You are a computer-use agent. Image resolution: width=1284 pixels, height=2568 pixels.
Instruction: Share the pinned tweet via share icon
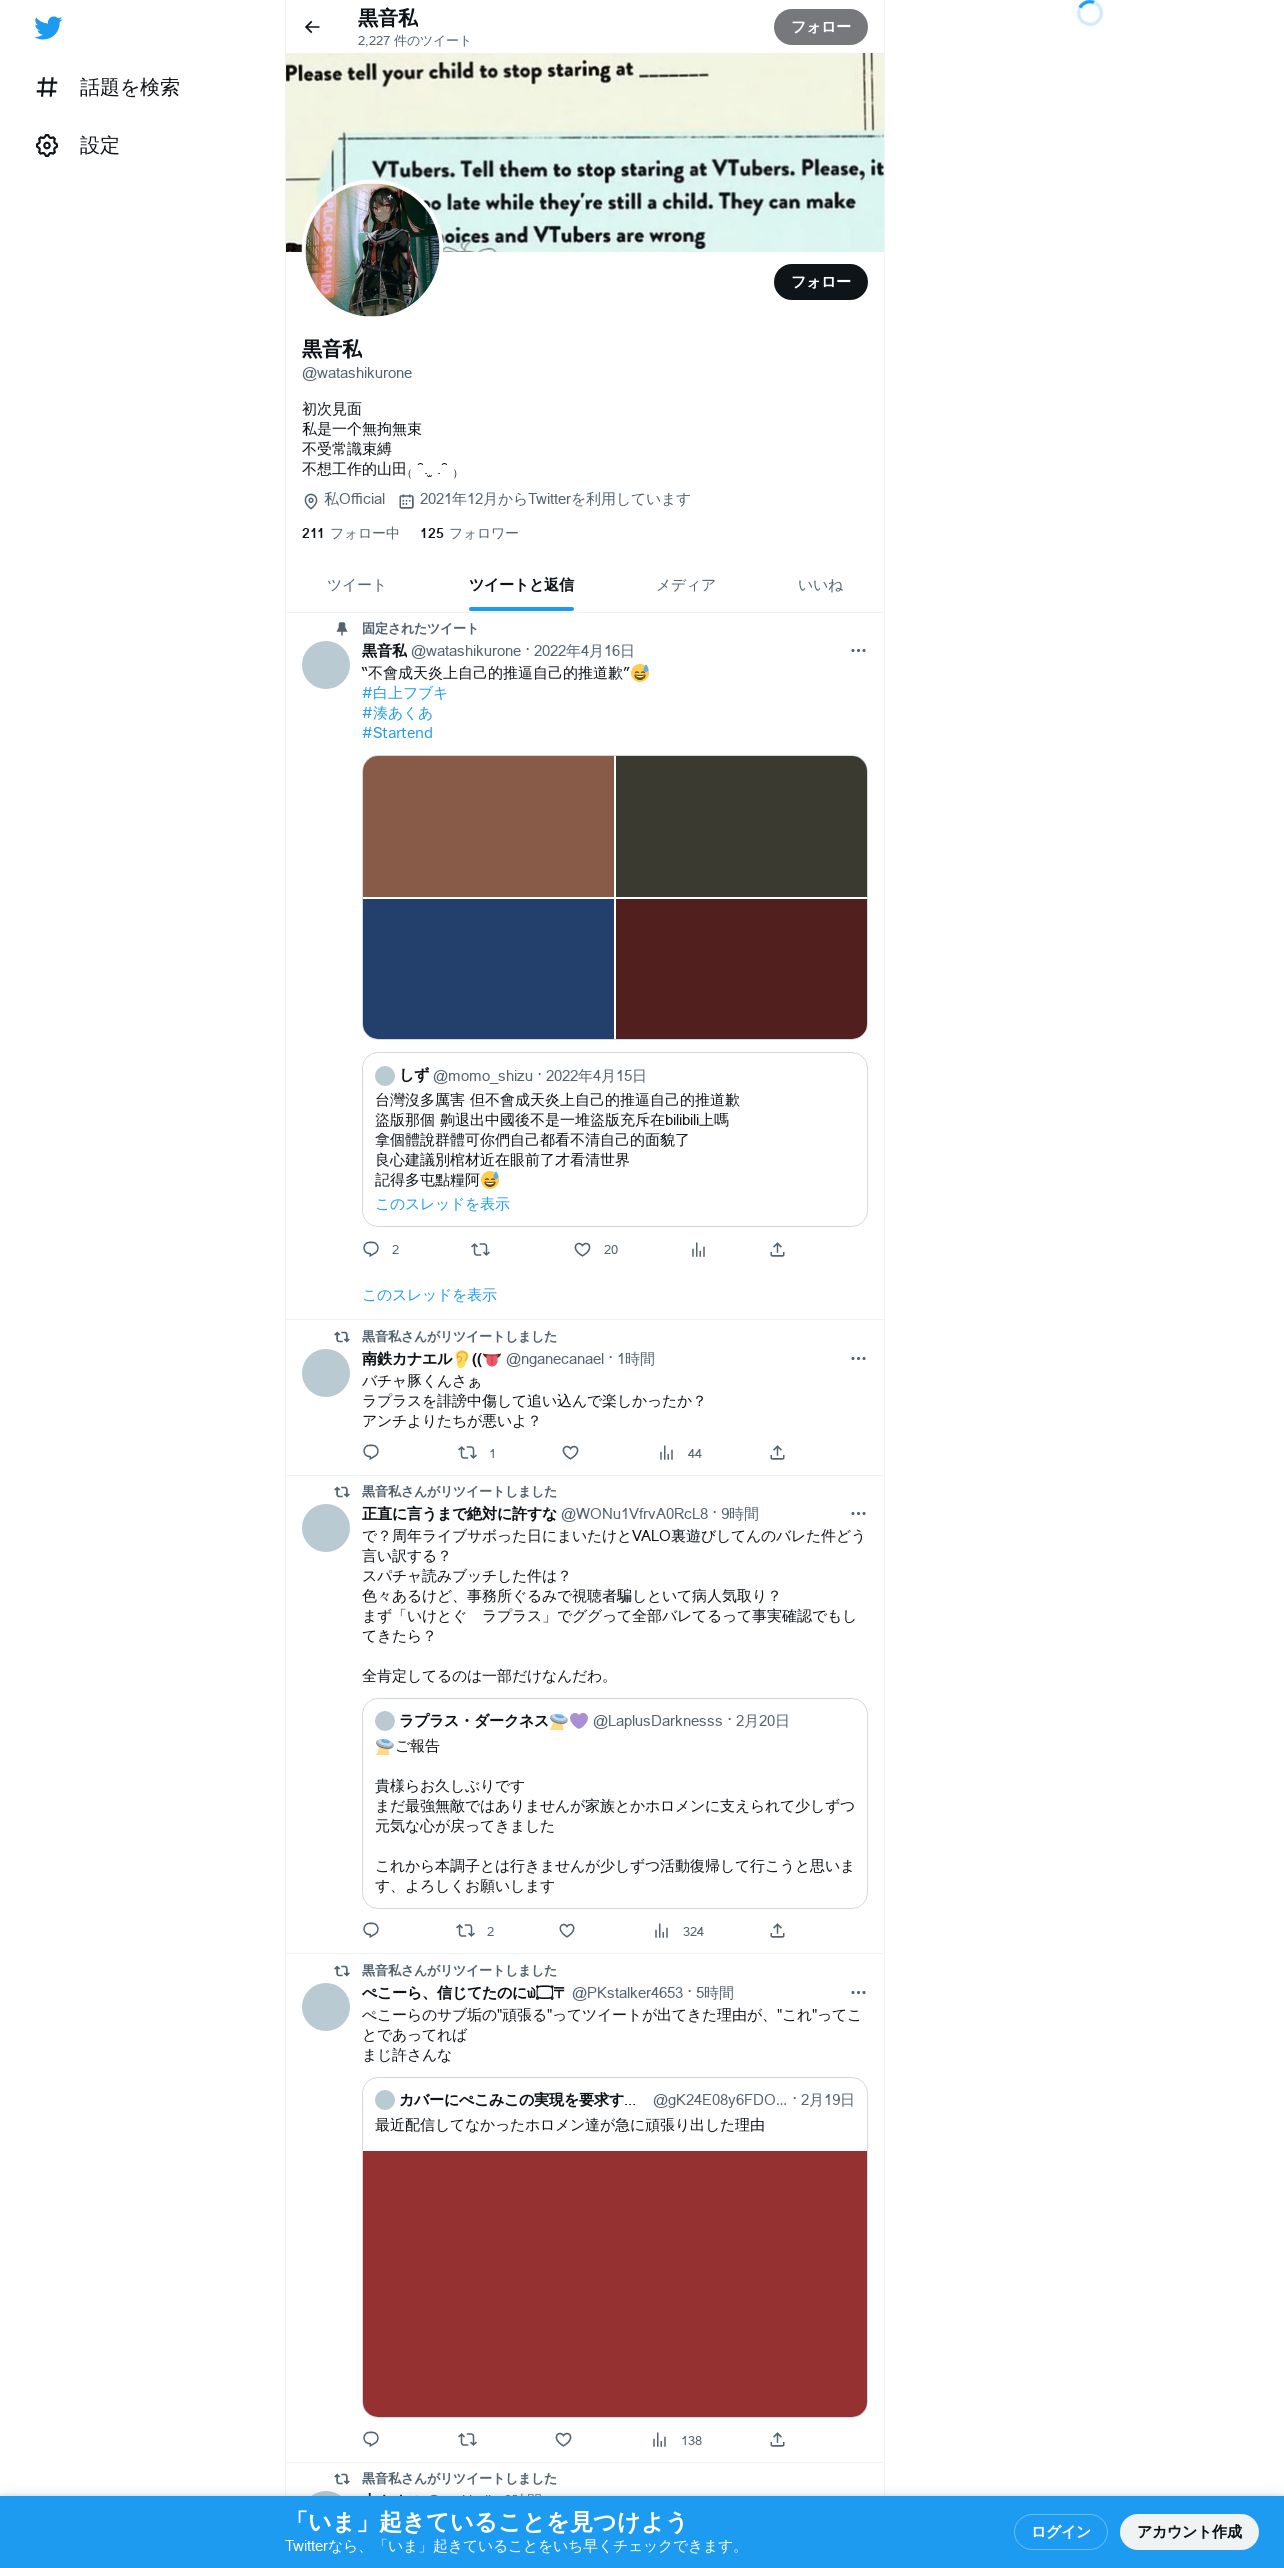point(777,1250)
